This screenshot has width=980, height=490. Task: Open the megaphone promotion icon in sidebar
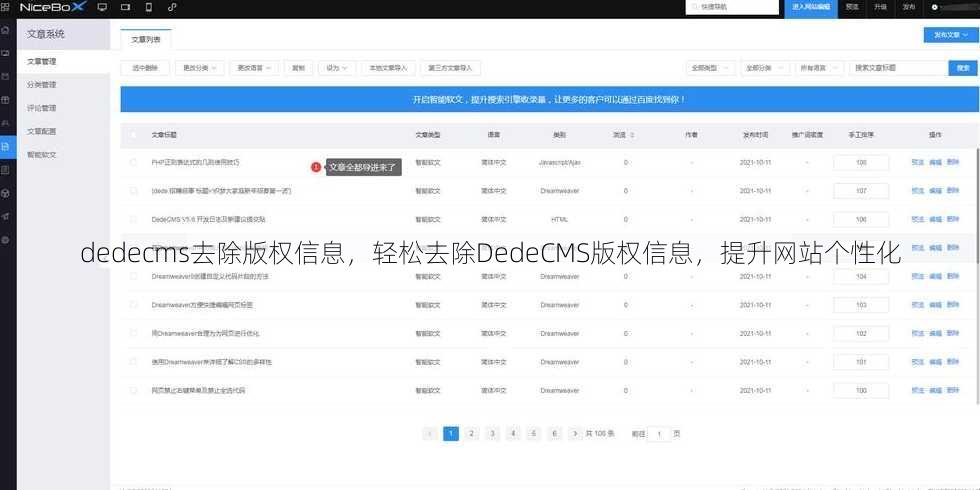point(6,216)
